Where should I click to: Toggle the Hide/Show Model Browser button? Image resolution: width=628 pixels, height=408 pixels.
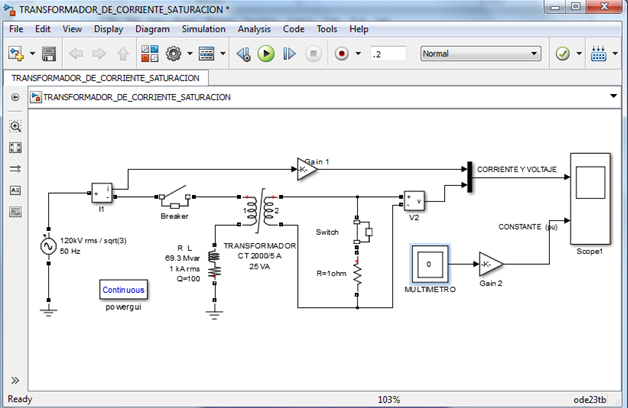pos(15,97)
